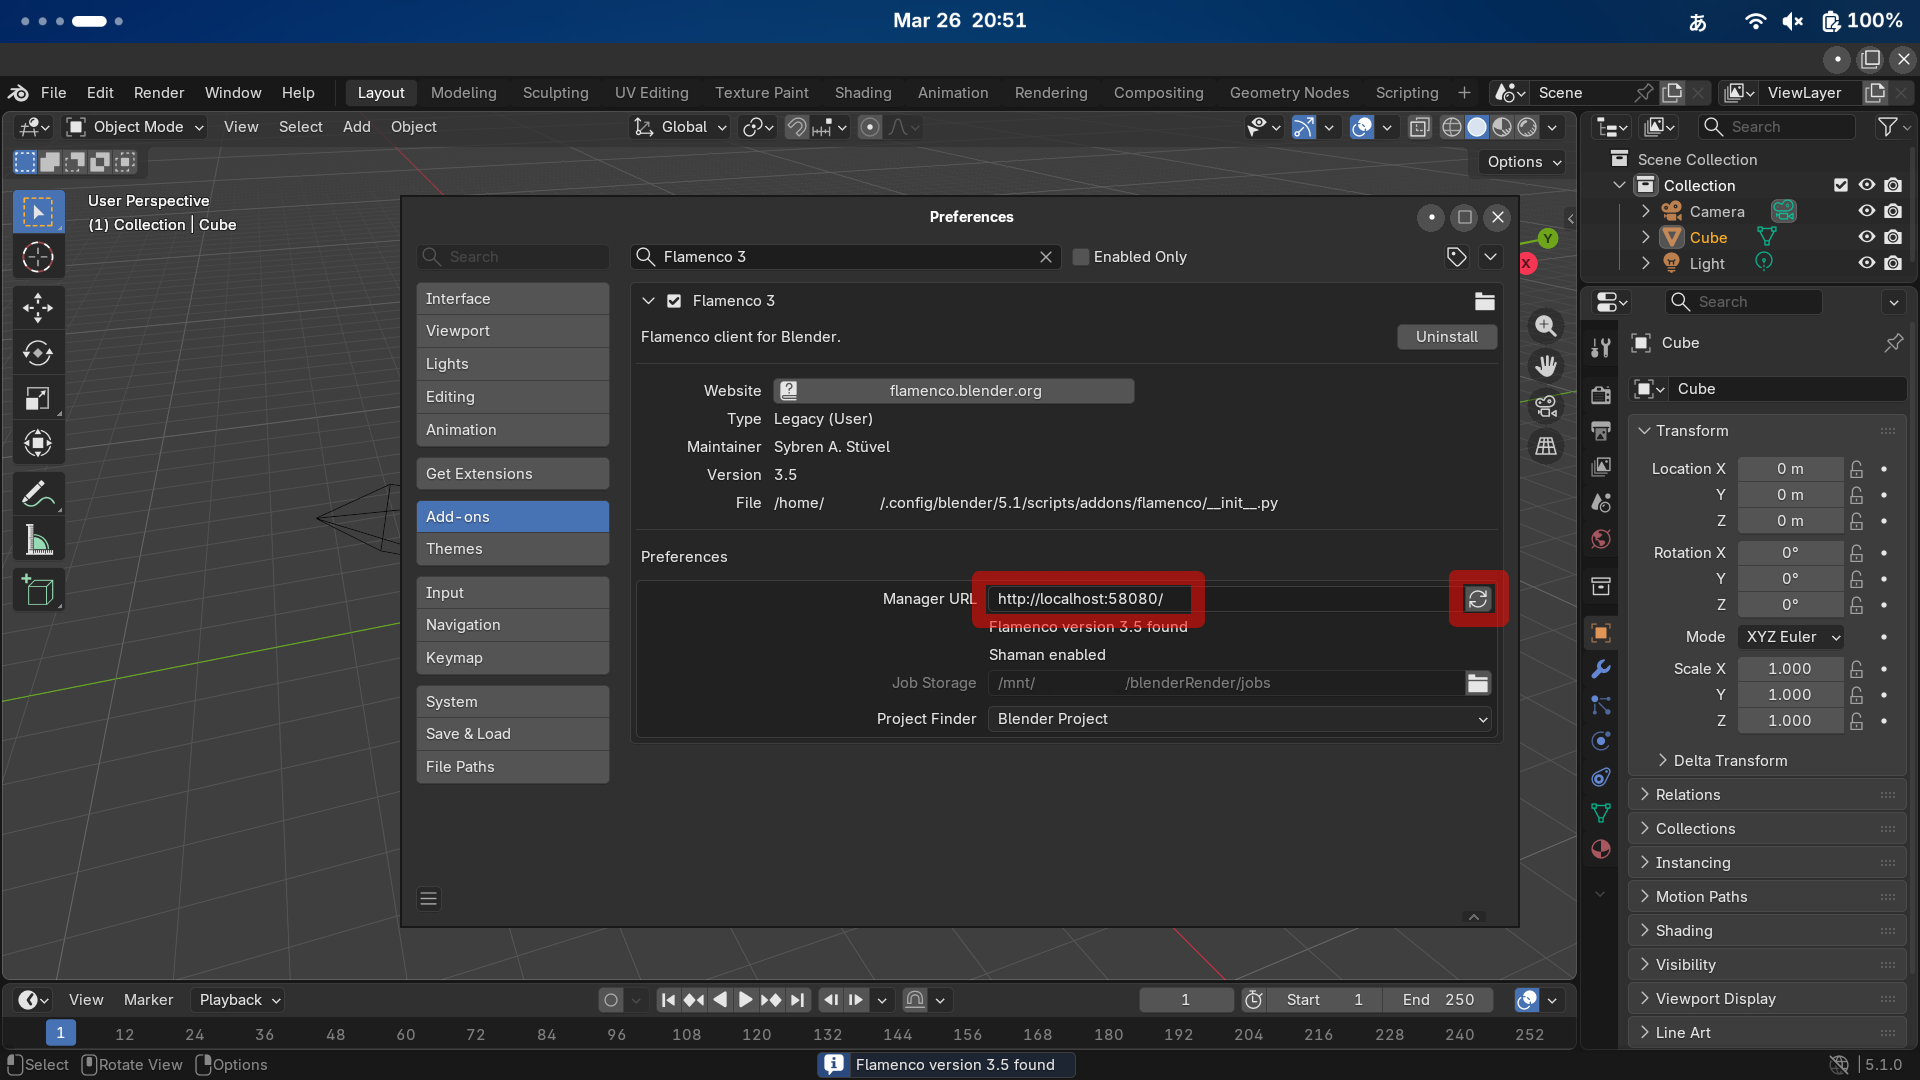1920x1080 pixels.
Task: Click the viewport pan hand icon
Action: (x=1546, y=366)
